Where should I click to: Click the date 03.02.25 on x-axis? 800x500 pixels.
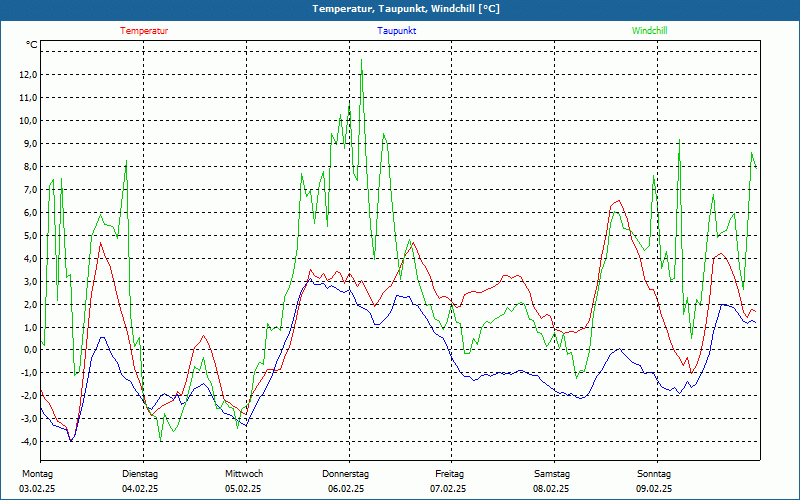pos(38,489)
